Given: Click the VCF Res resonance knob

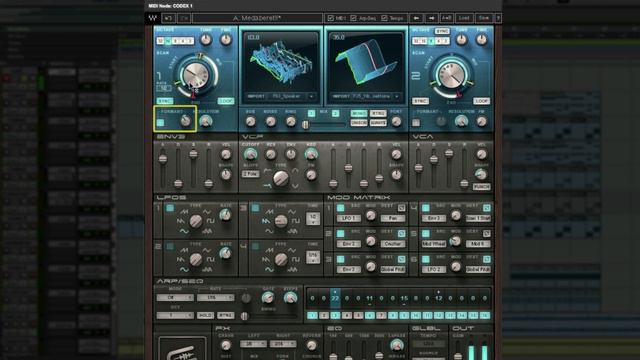Looking at the screenshot, I should tap(271, 154).
